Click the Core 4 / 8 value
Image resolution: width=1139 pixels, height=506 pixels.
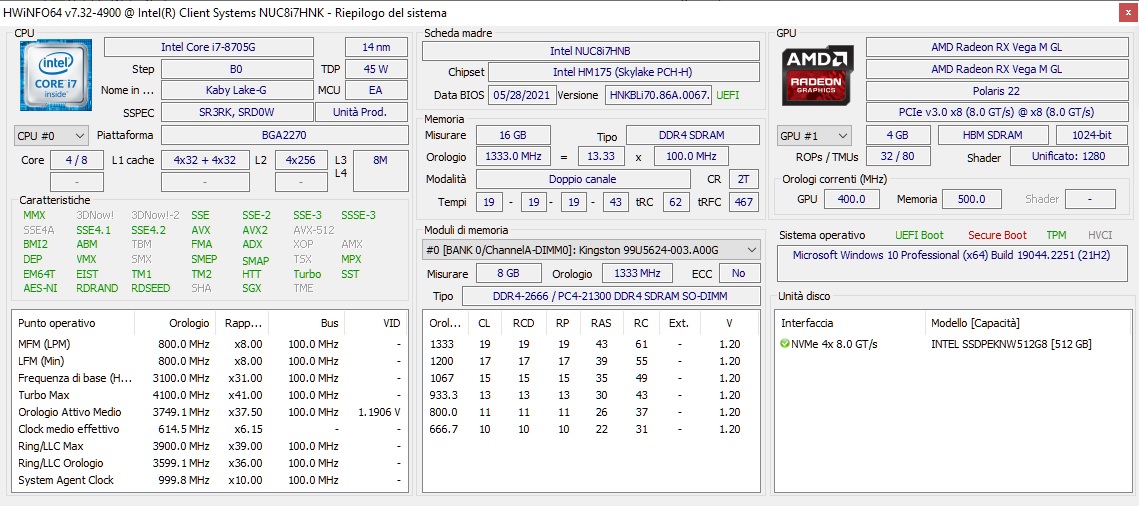pos(76,160)
